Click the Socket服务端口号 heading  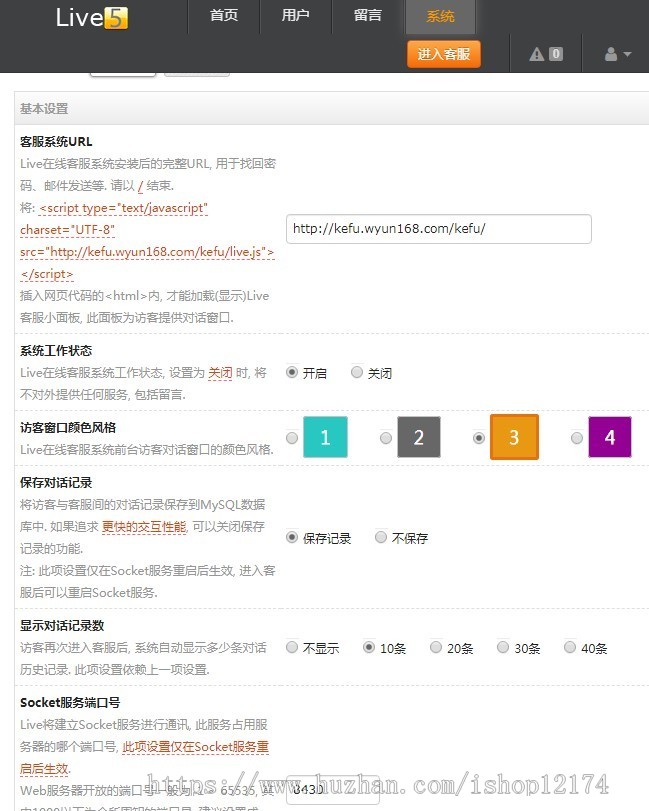point(70,702)
